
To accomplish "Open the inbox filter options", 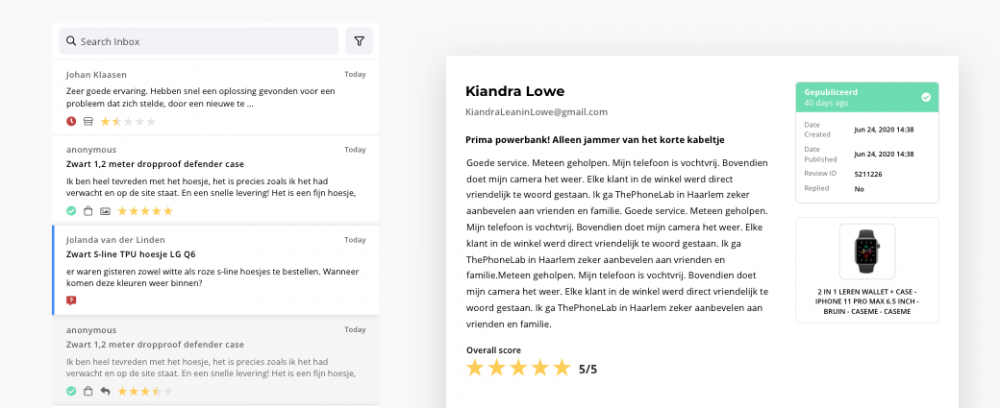I will (x=359, y=41).
